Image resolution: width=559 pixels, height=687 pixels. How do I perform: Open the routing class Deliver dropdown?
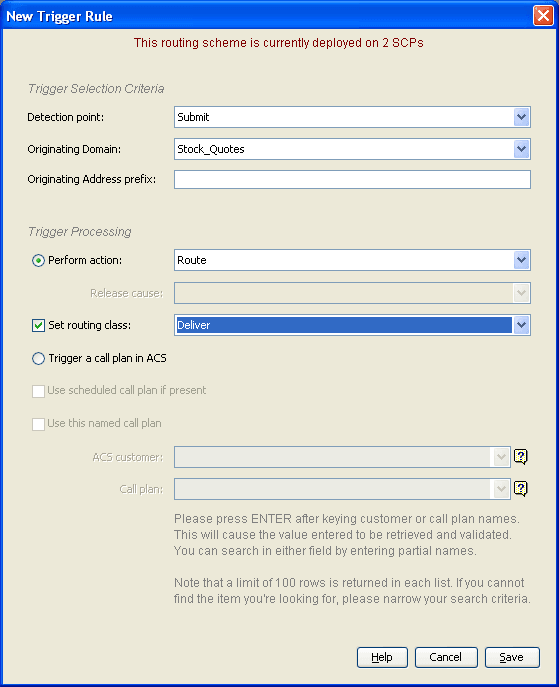click(521, 325)
